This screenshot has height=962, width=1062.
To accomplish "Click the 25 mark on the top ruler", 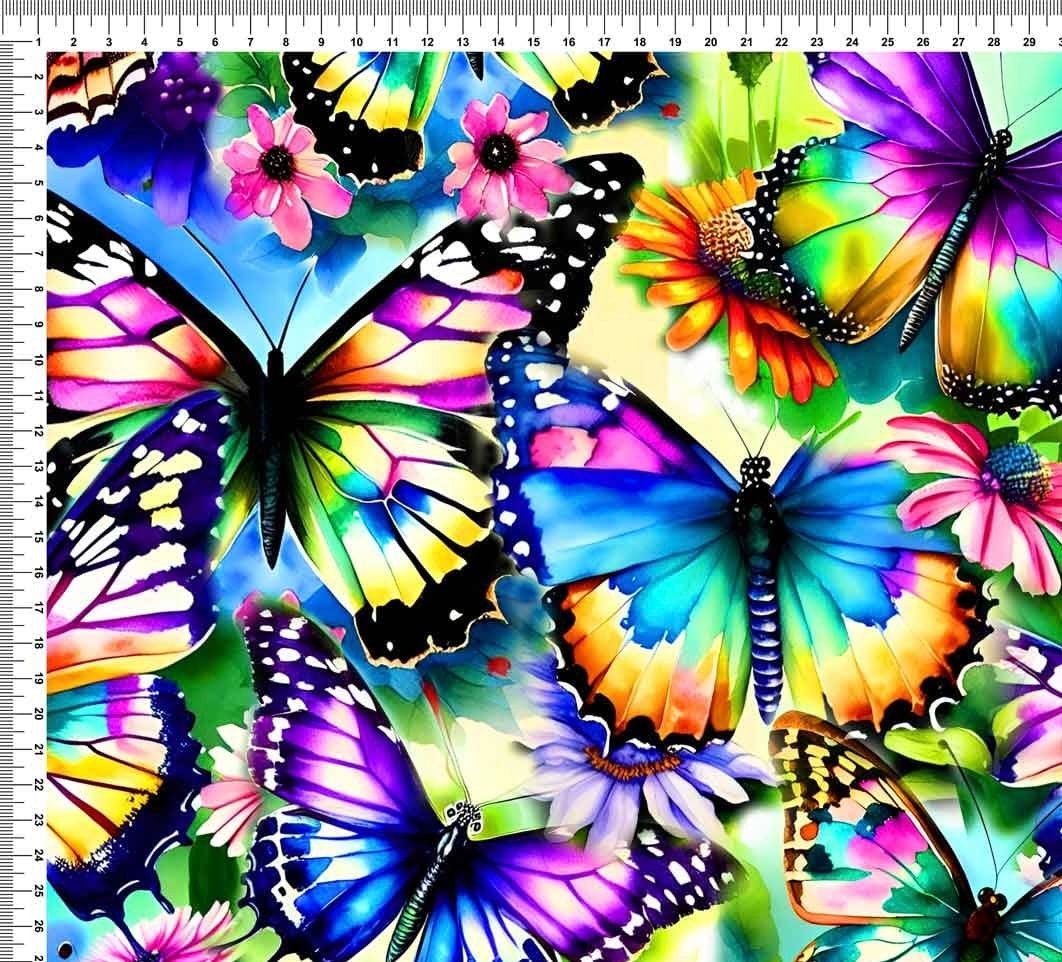I will [x=887, y=41].
